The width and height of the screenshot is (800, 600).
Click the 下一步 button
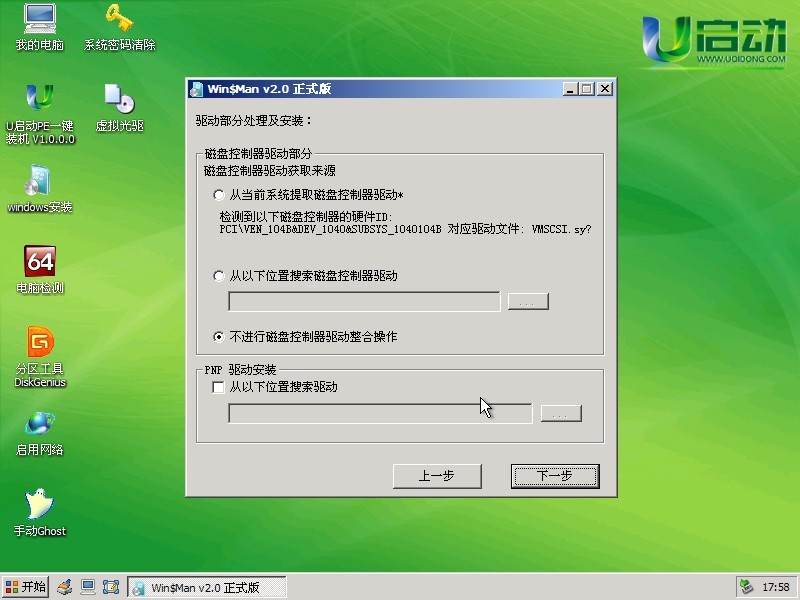point(555,476)
